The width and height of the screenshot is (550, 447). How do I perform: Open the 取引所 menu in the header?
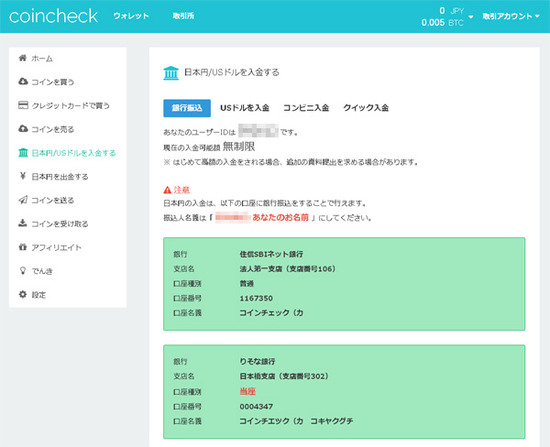(x=183, y=16)
